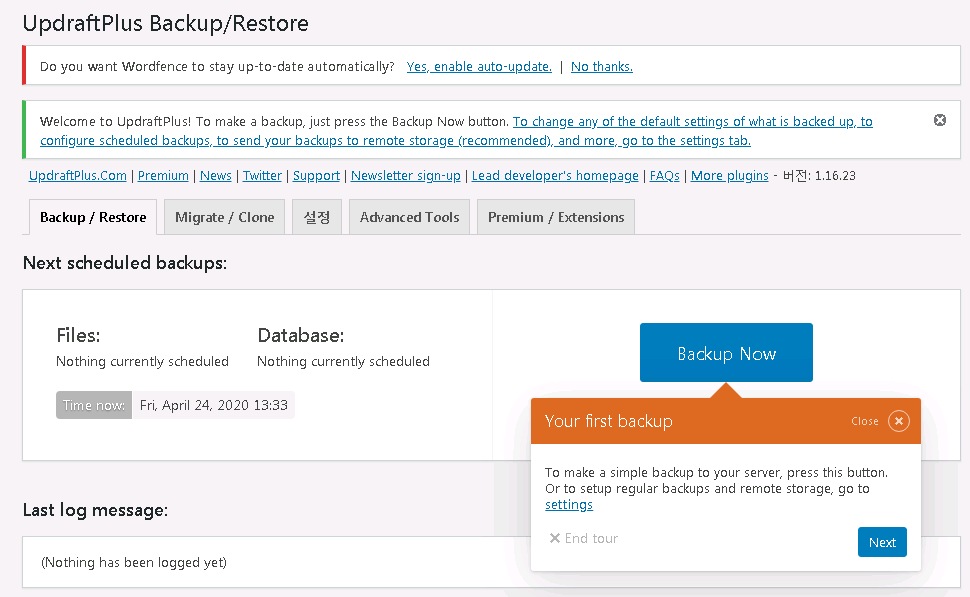Open the News link
The height and width of the screenshot is (597, 970).
(x=215, y=176)
